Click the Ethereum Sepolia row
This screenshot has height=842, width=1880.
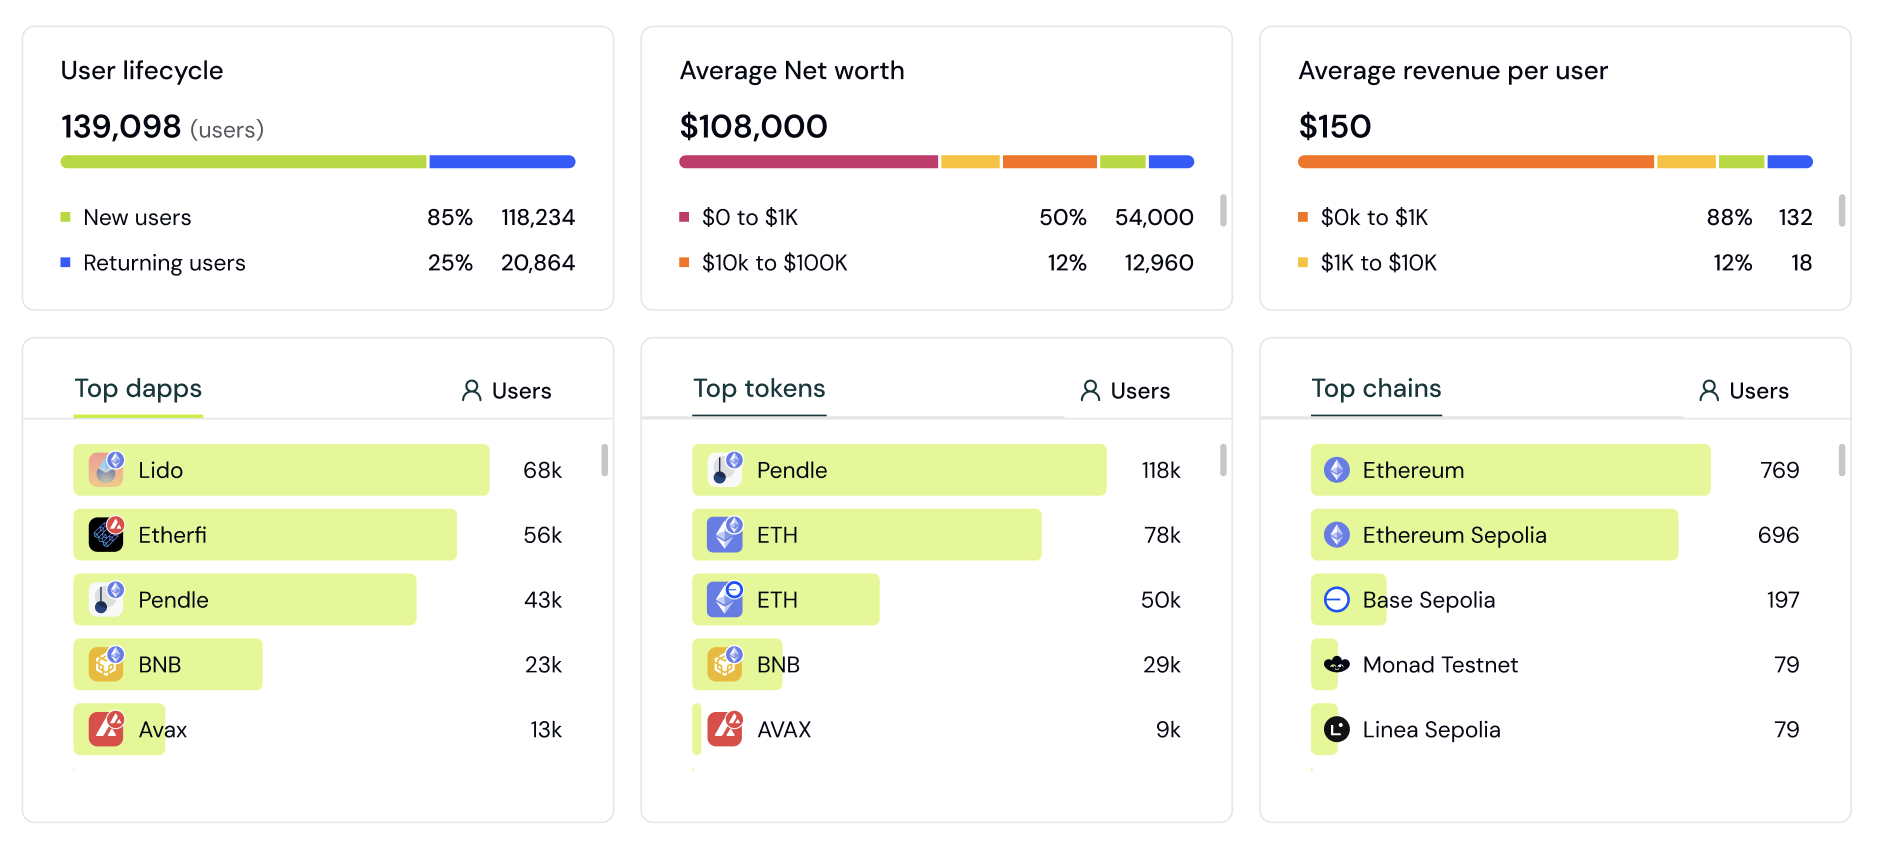point(1494,534)
